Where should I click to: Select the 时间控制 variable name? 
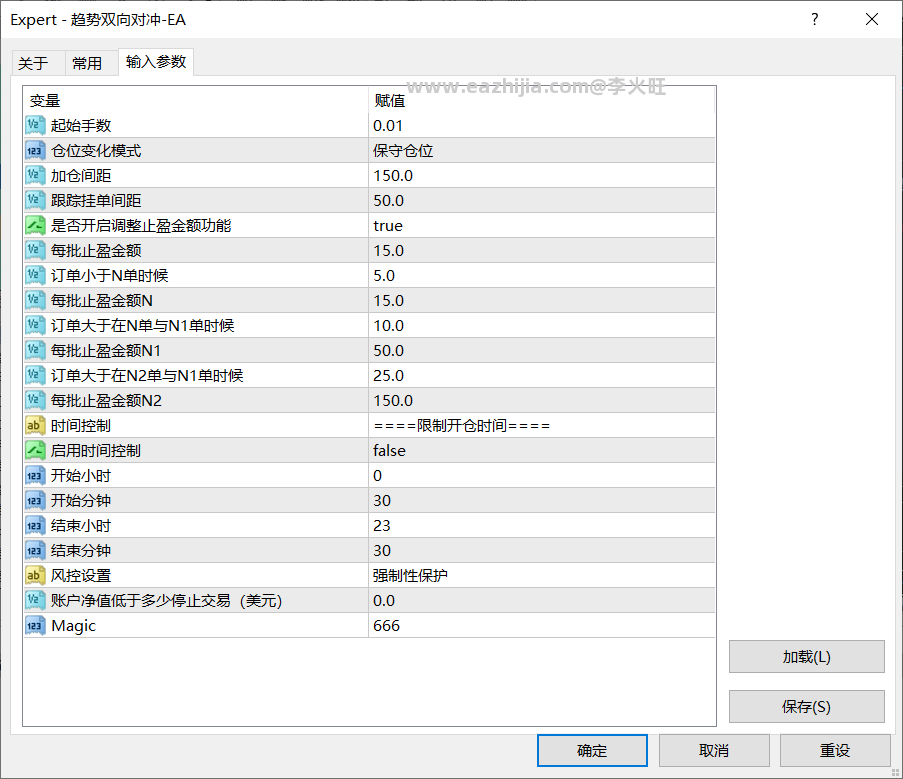(x=81, y=425)
